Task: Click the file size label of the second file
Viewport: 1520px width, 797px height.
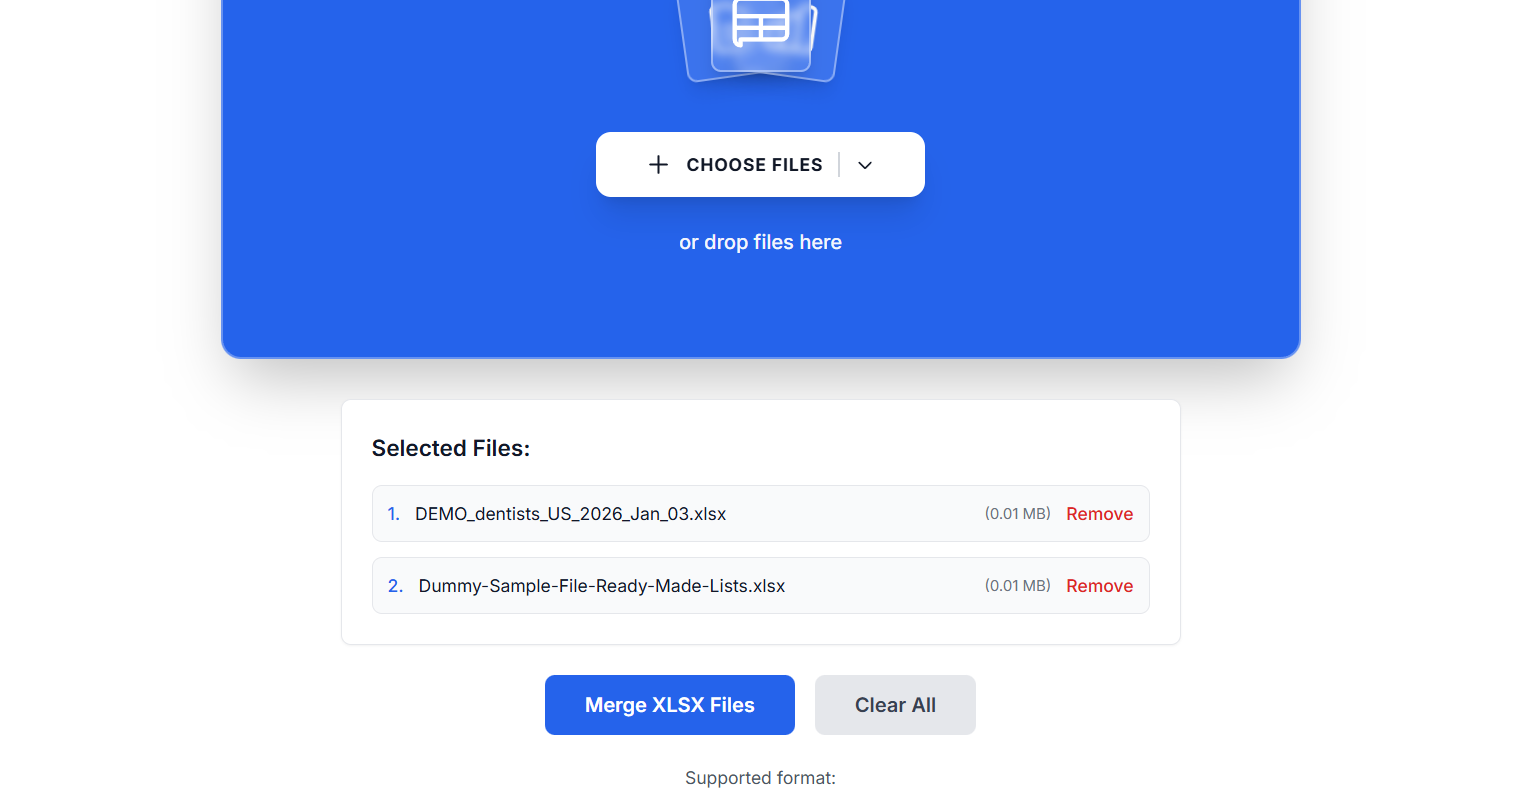Action: (1018, 585)
